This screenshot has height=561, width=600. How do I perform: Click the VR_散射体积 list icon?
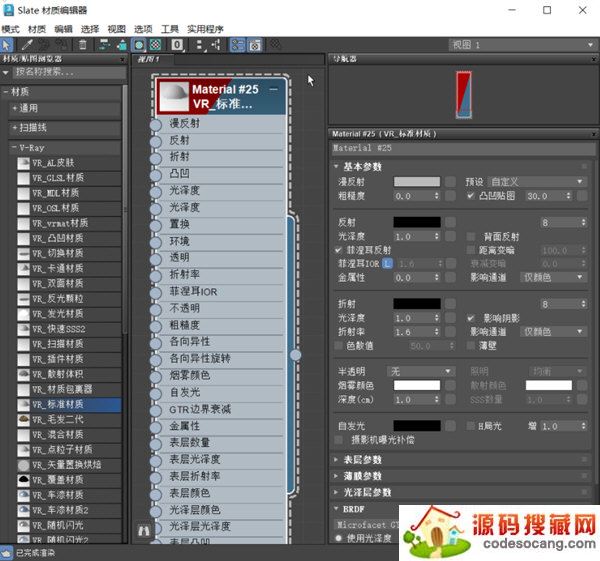point(24,374)
